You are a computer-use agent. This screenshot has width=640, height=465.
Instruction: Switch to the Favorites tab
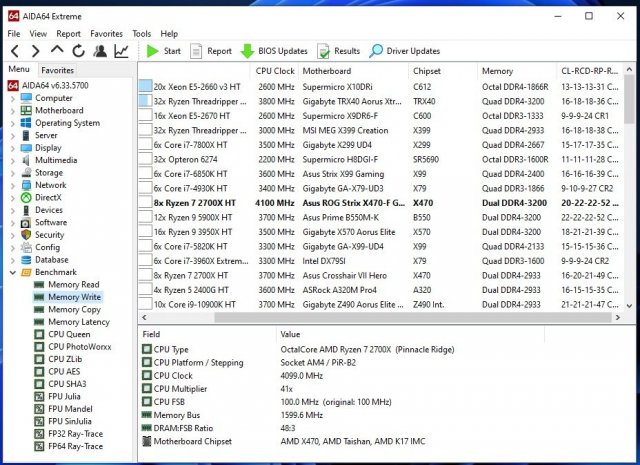57,70
